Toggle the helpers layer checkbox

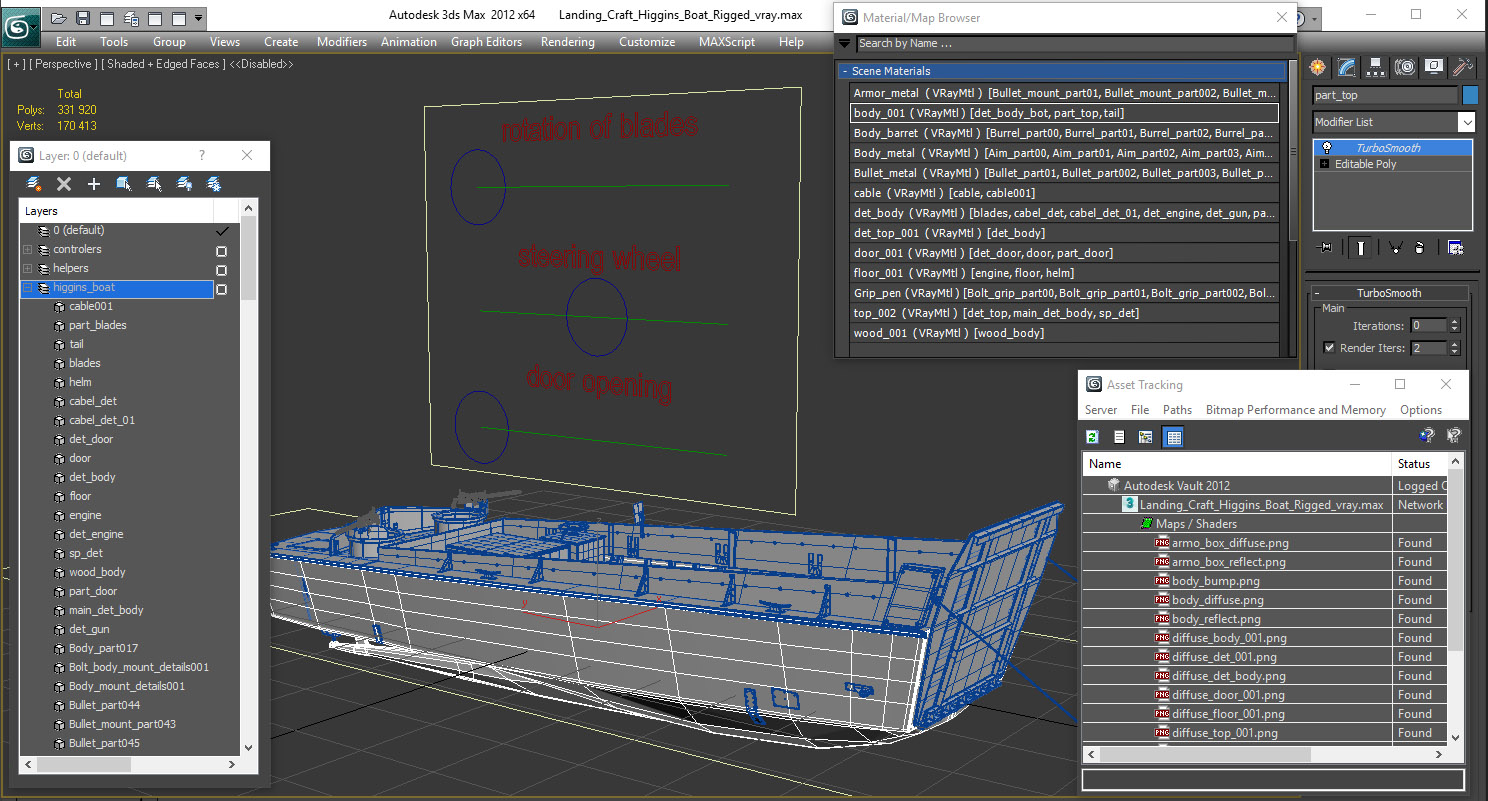point(222,270)
